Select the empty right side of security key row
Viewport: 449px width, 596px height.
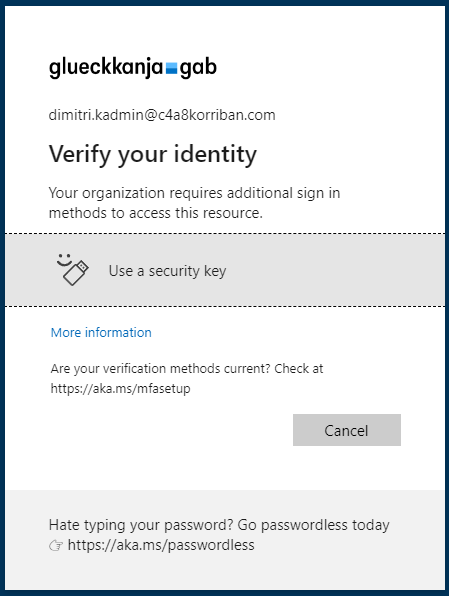point(335,270)
